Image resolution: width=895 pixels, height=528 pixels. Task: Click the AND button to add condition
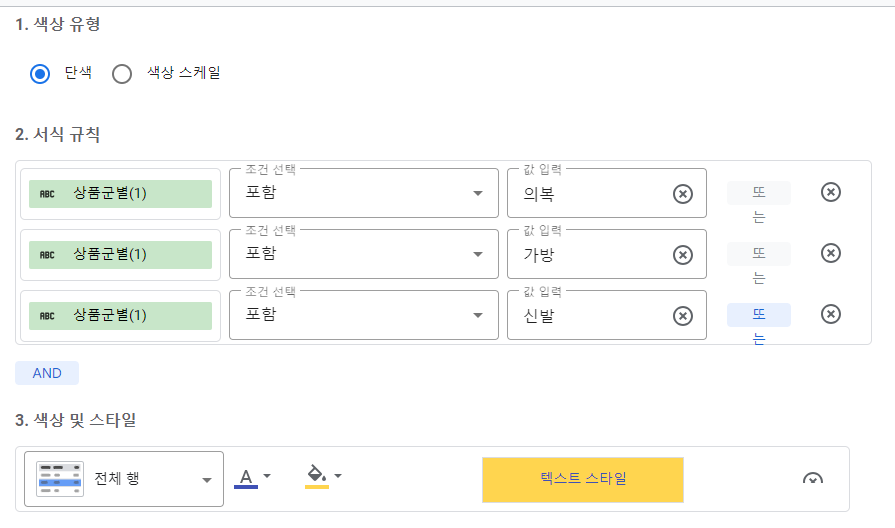47,373
